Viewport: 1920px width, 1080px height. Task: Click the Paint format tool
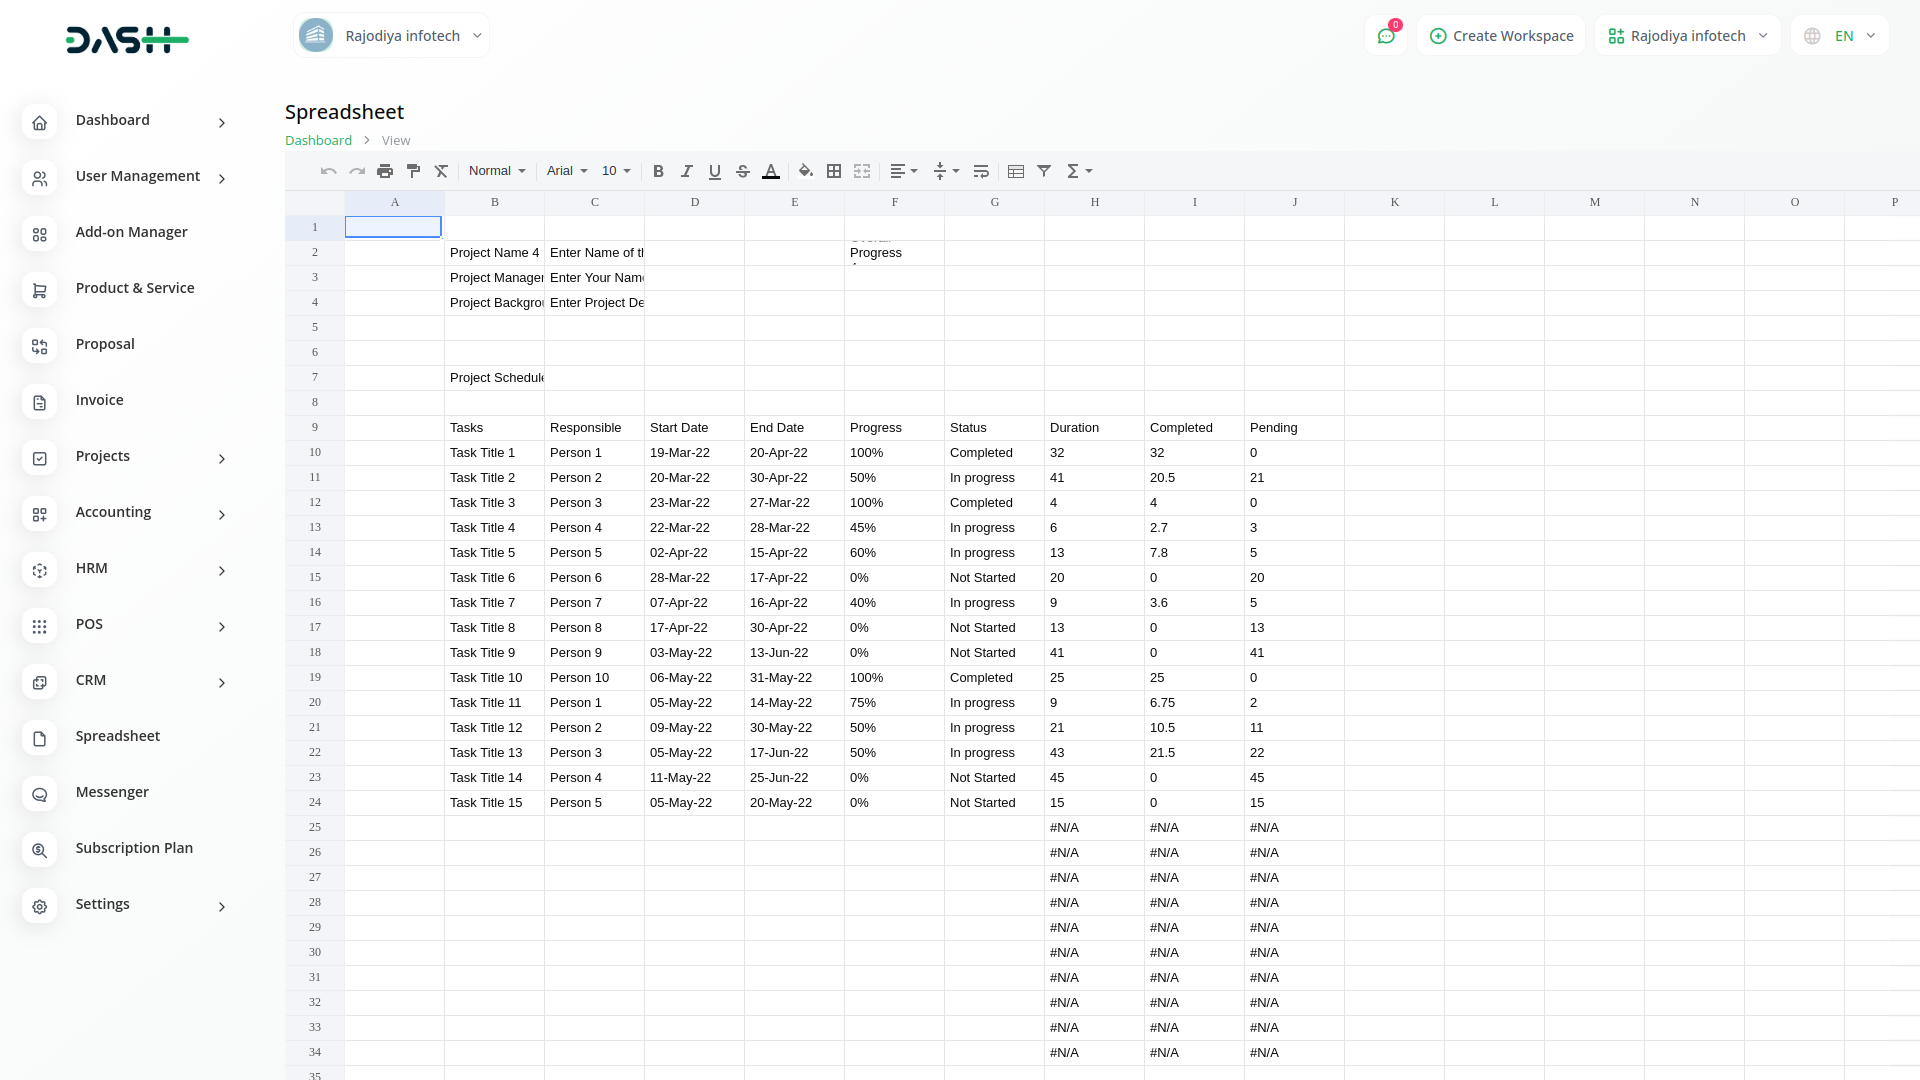413,171
